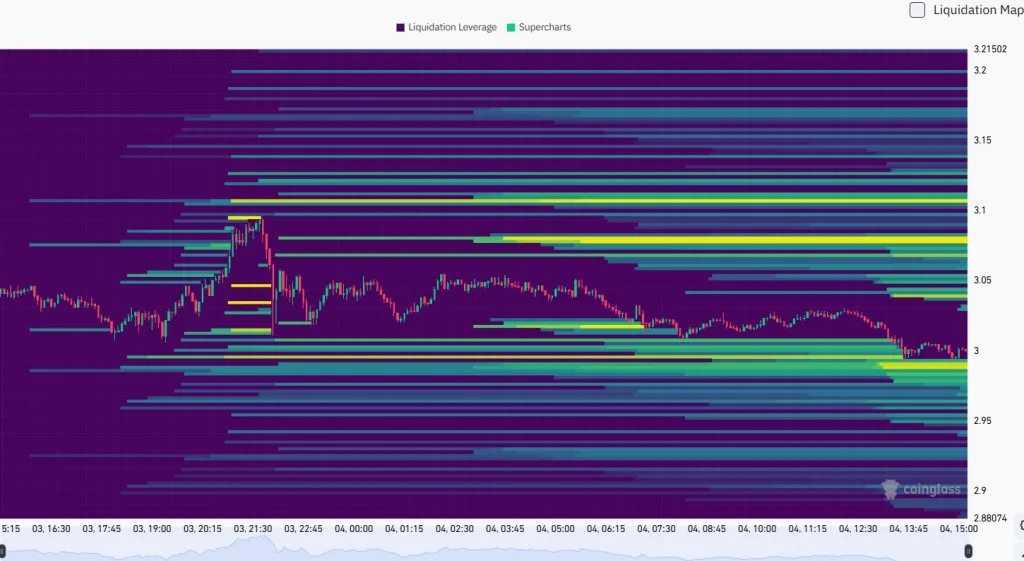
Task: Select the 03, 21:30 time axis label
Action: coord(253,528)
